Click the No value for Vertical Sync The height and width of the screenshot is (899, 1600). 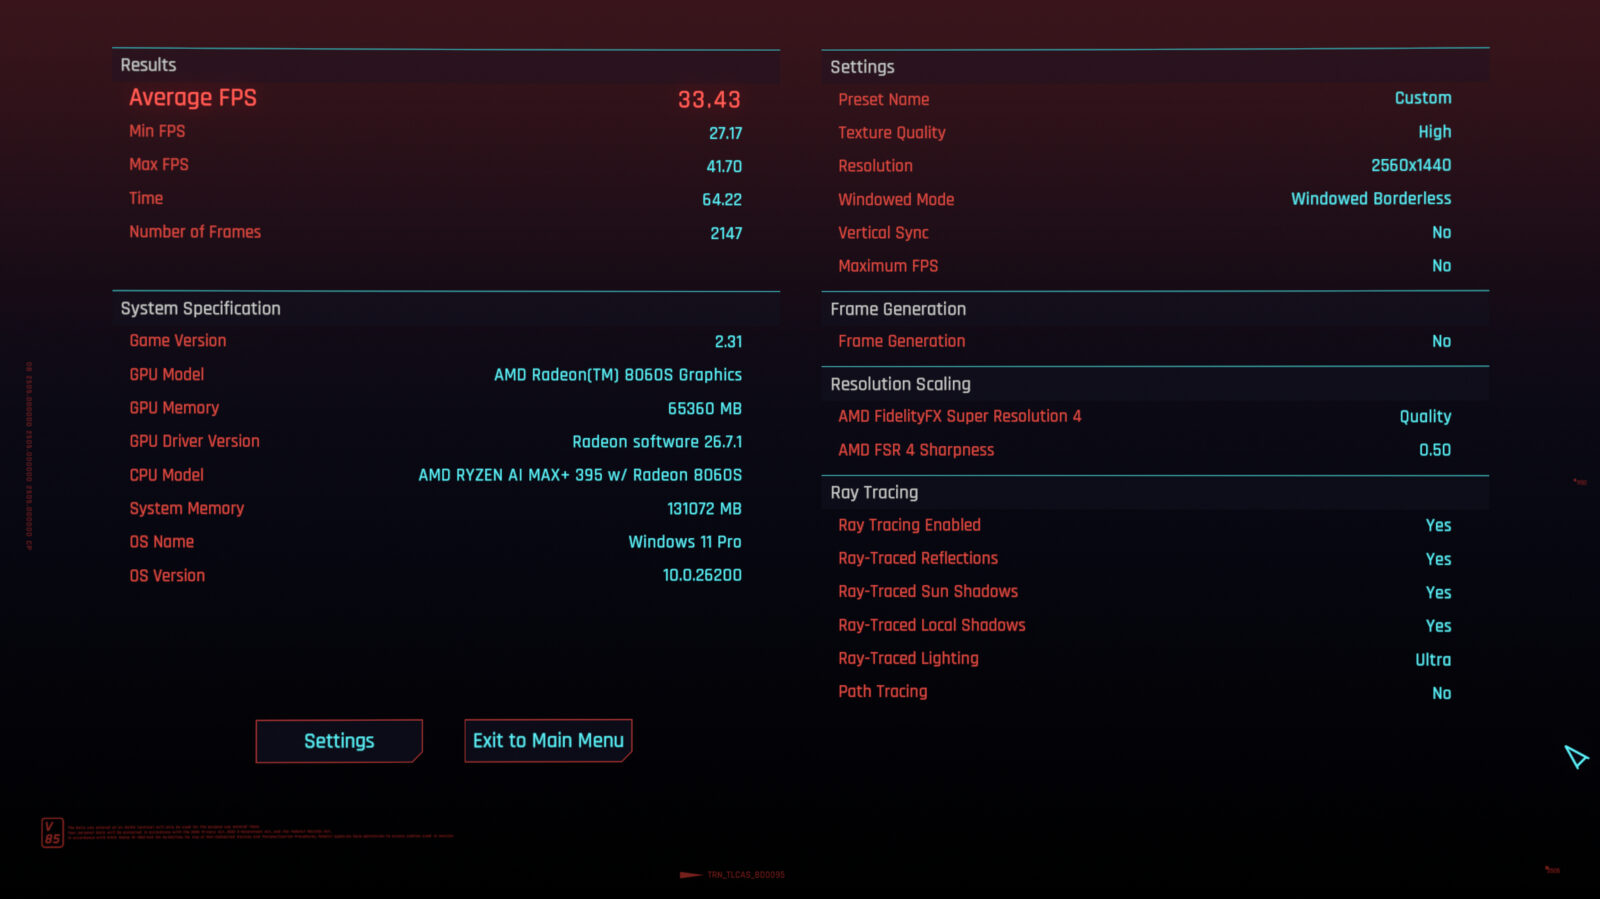pyautogui.click(x=1442, y=233)
